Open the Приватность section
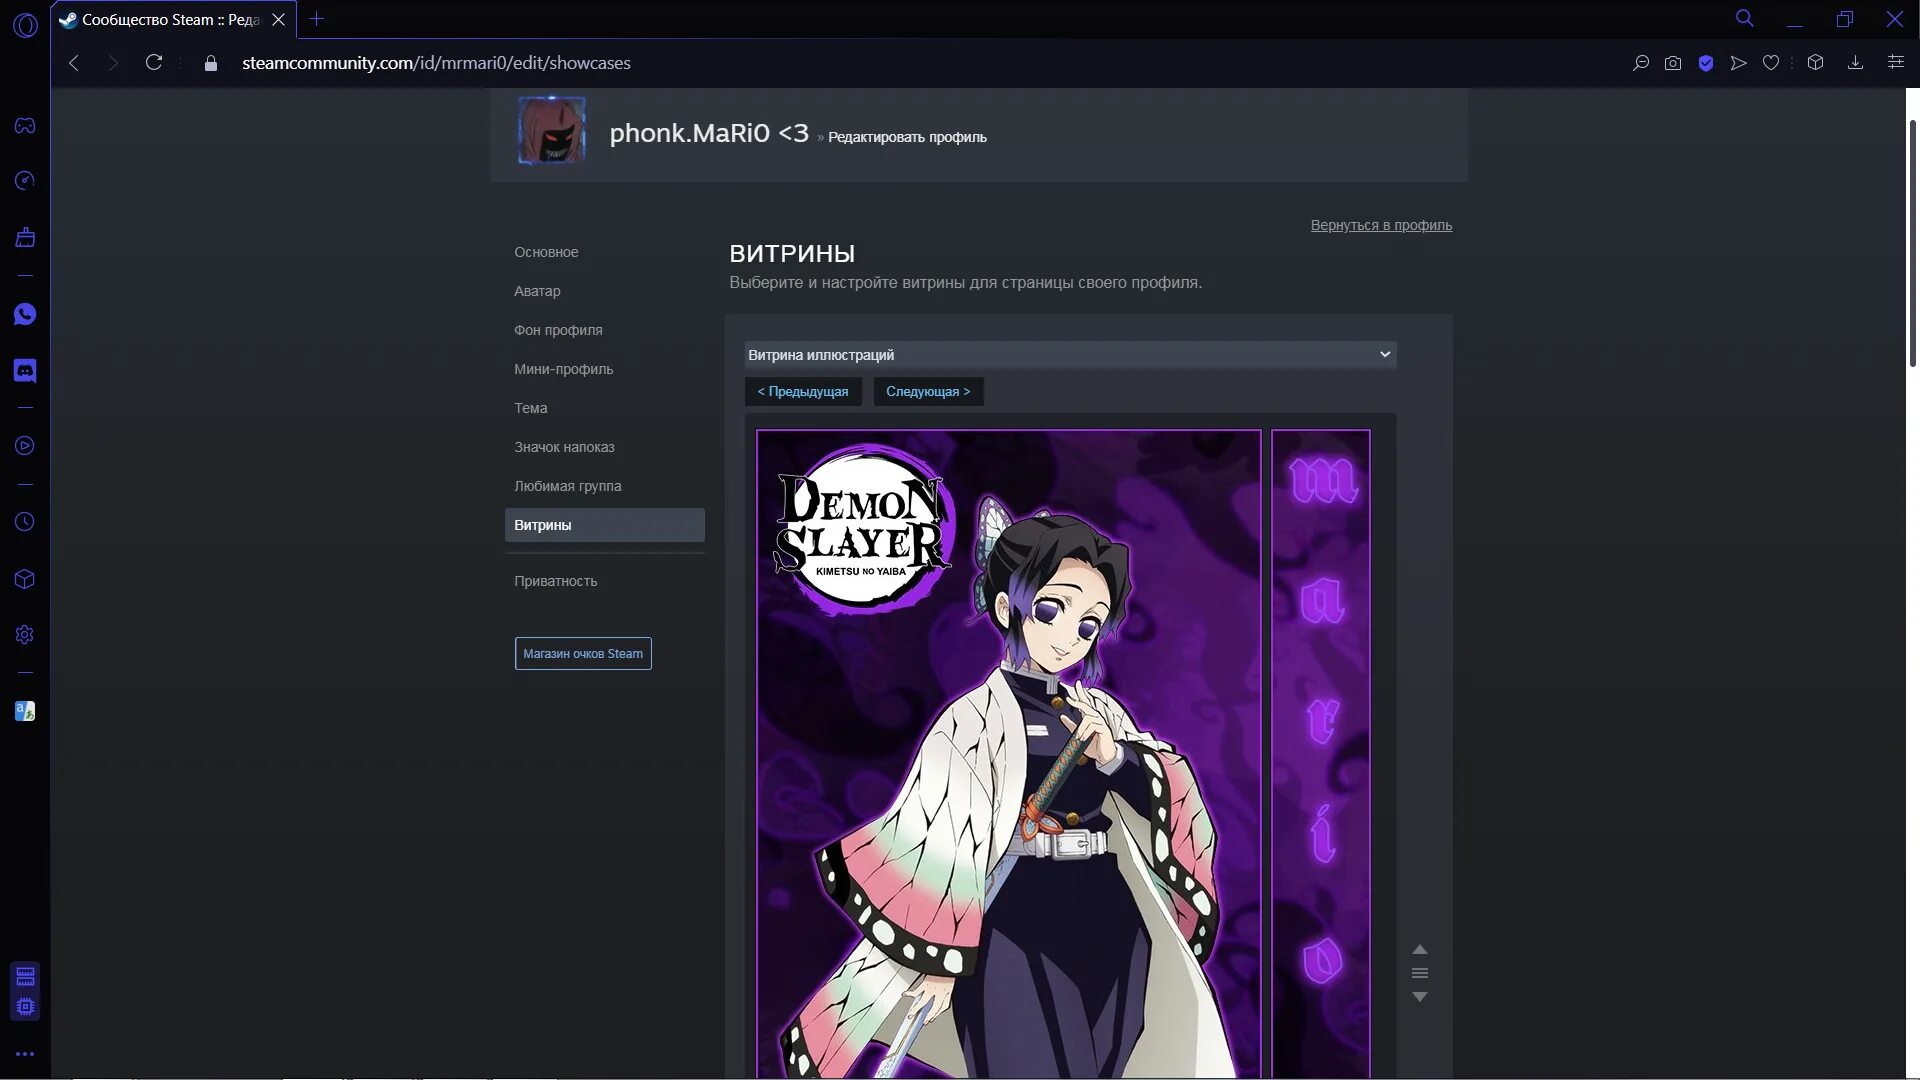 556,581
